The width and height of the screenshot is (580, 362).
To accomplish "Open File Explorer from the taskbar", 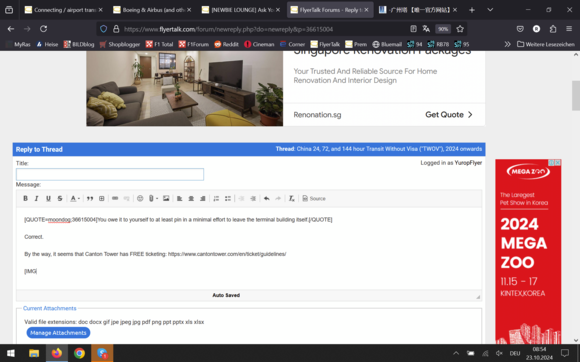I will pyautogui.click(x=34, y=353).
